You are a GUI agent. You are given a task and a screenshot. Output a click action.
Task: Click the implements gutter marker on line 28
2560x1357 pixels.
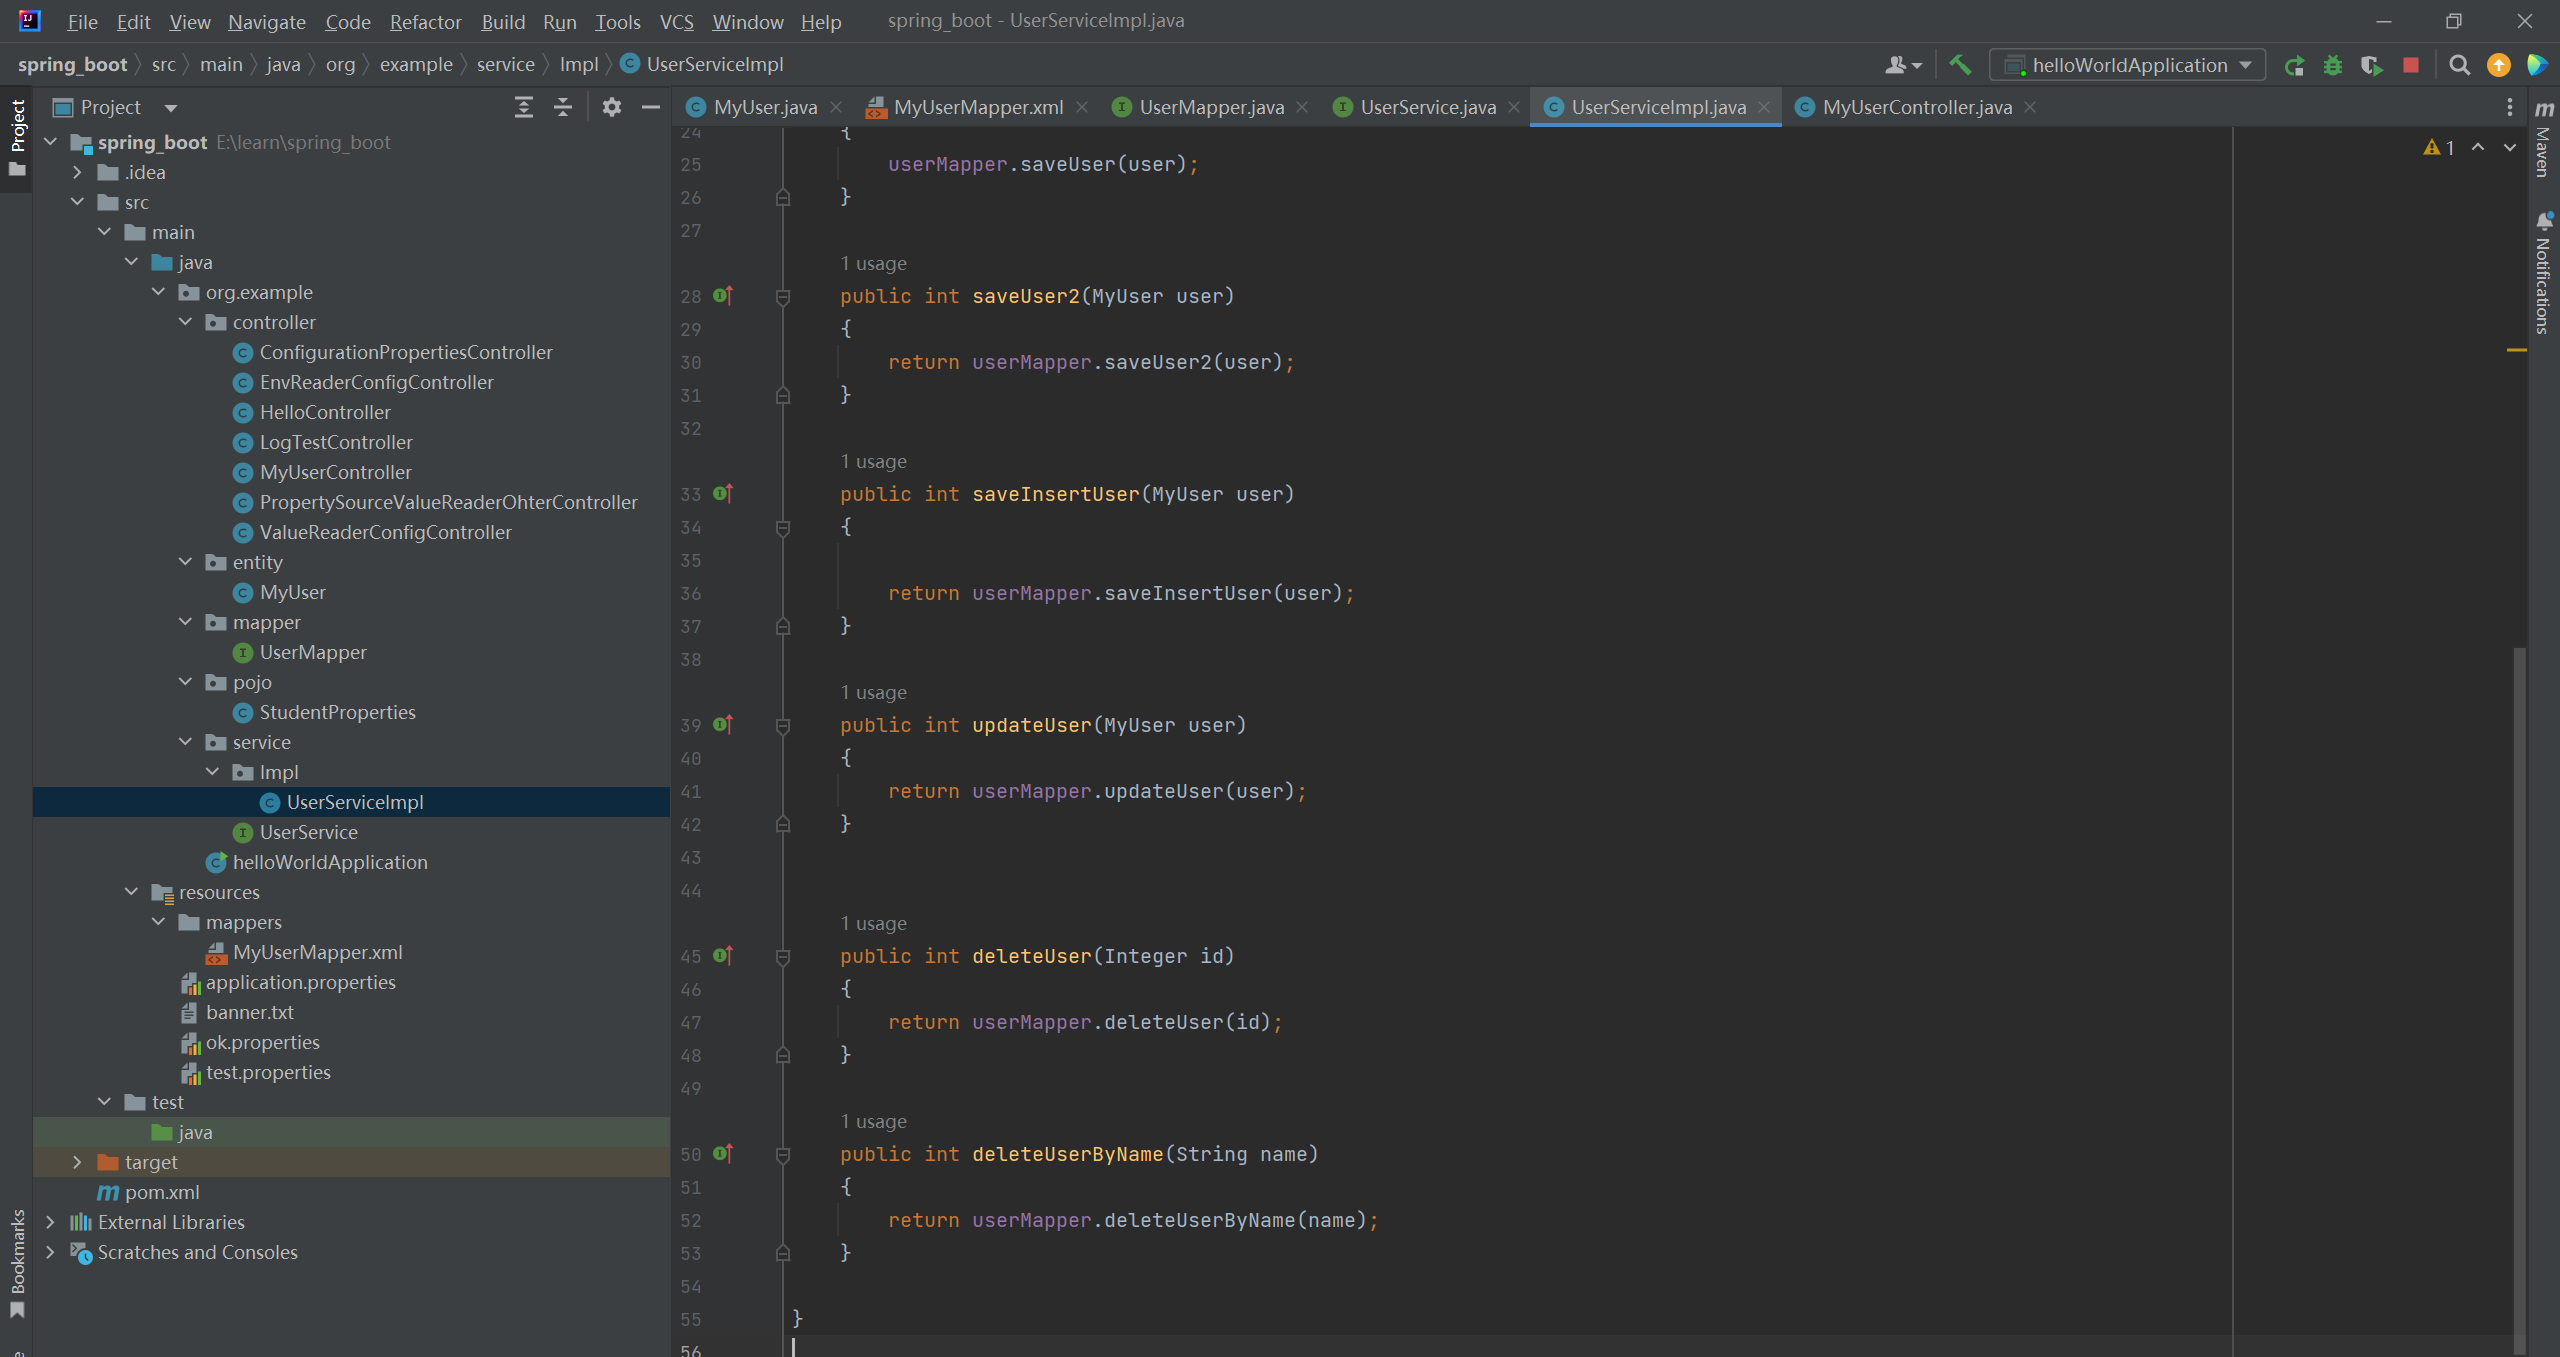(723, 296)
